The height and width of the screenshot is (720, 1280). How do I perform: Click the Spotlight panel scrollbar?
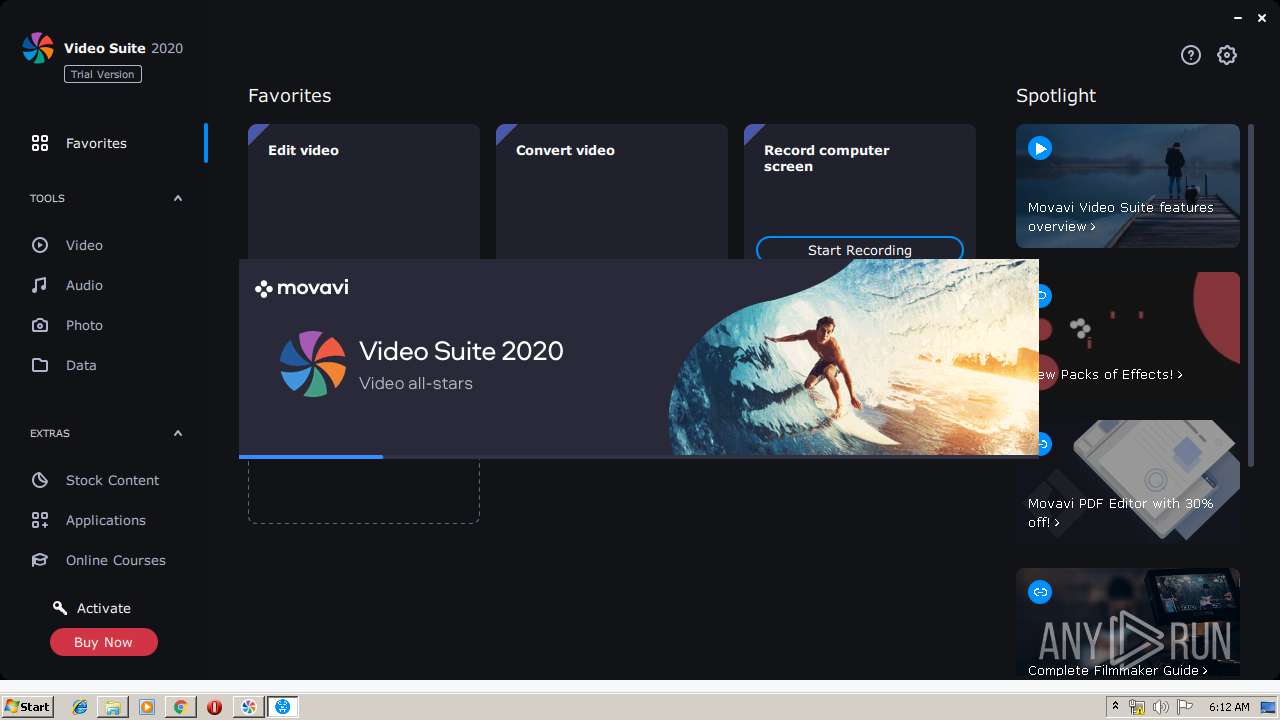[1250, 295]
